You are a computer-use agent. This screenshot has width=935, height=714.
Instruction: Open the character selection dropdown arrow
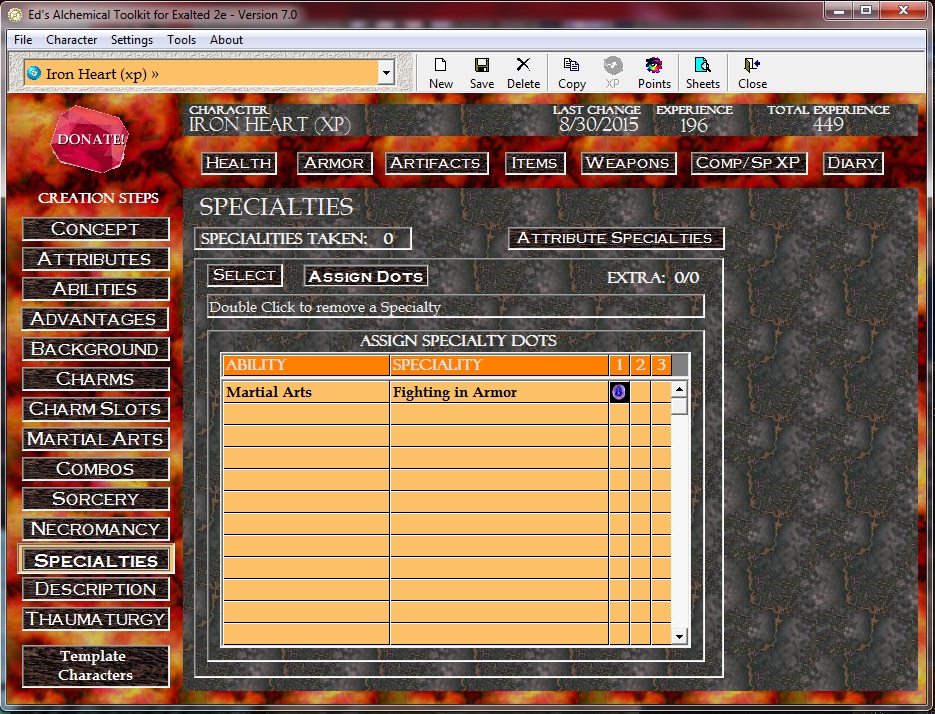pos(386,73)
